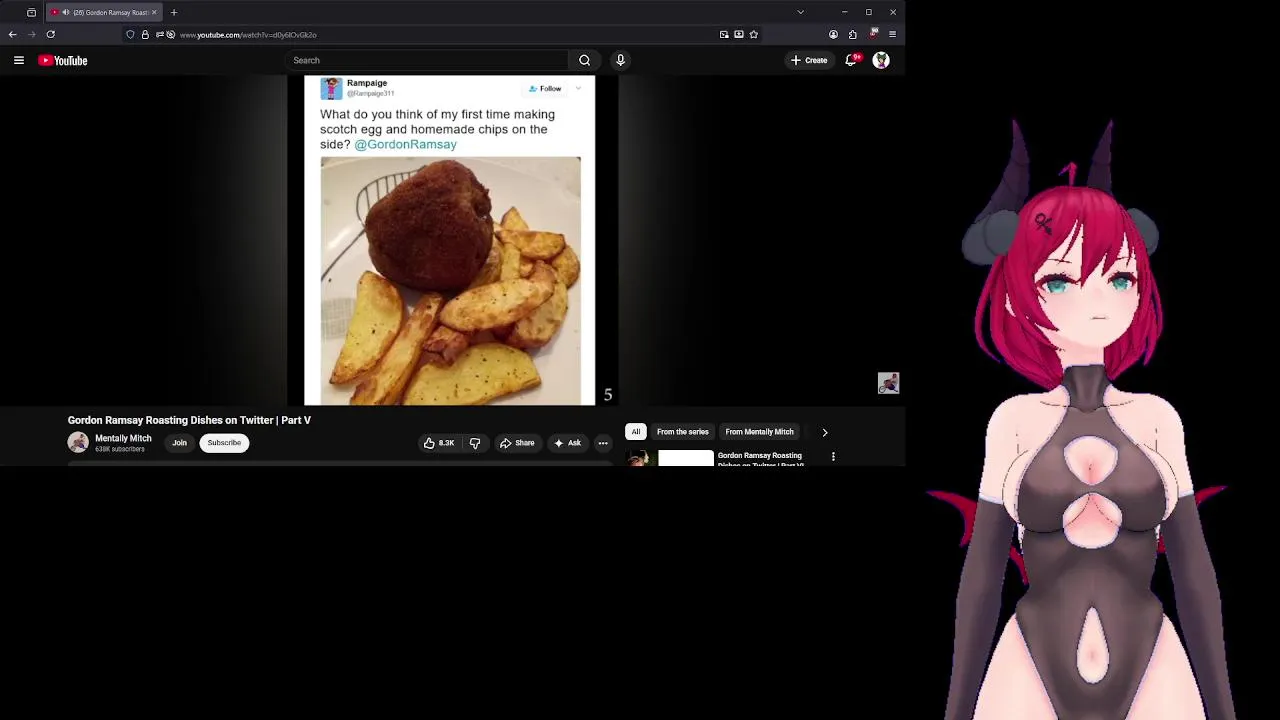Click the Share button
This screenshot has width=1280, height=720.
point(517,443)
